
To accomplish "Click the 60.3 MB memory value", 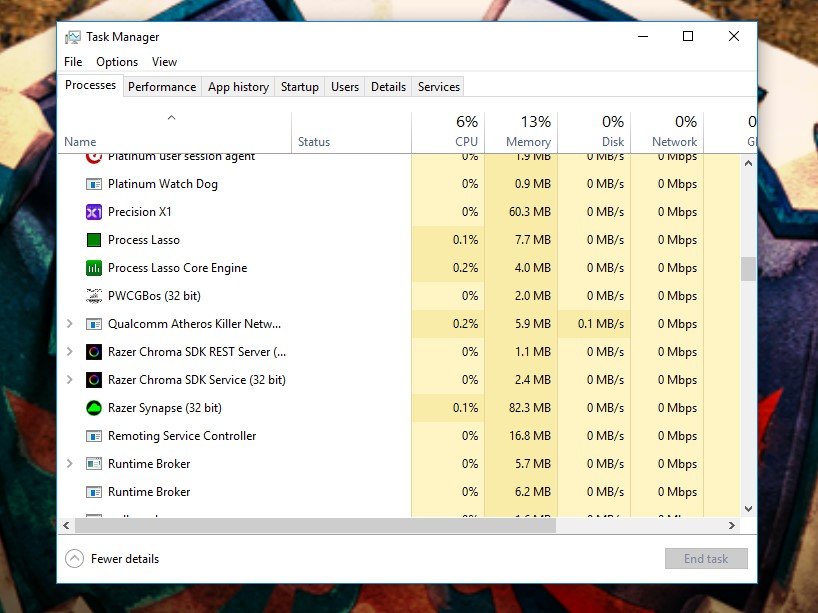I will coord(530,212).
